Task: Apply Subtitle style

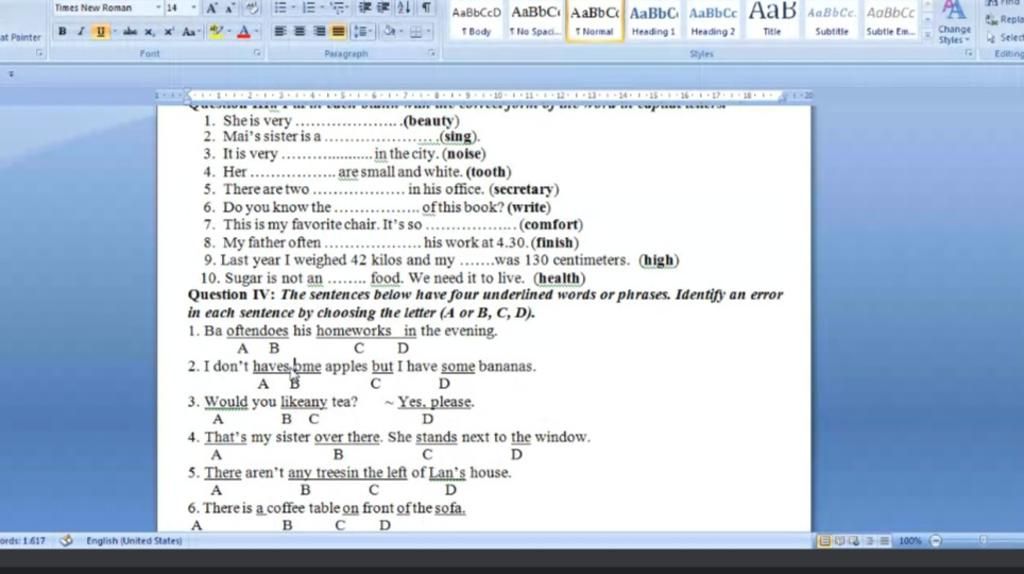Action: point(831,20)
